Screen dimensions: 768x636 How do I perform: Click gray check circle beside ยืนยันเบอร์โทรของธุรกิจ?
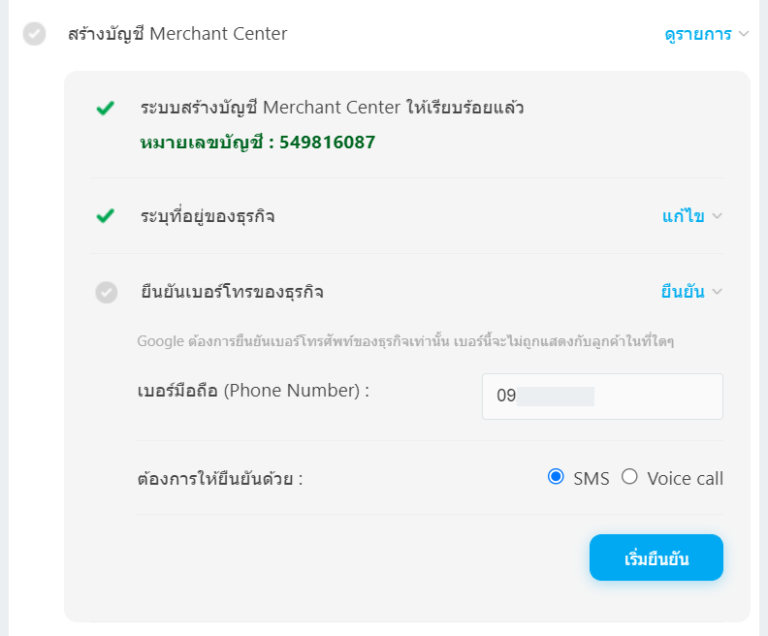[x=106, y=292]
